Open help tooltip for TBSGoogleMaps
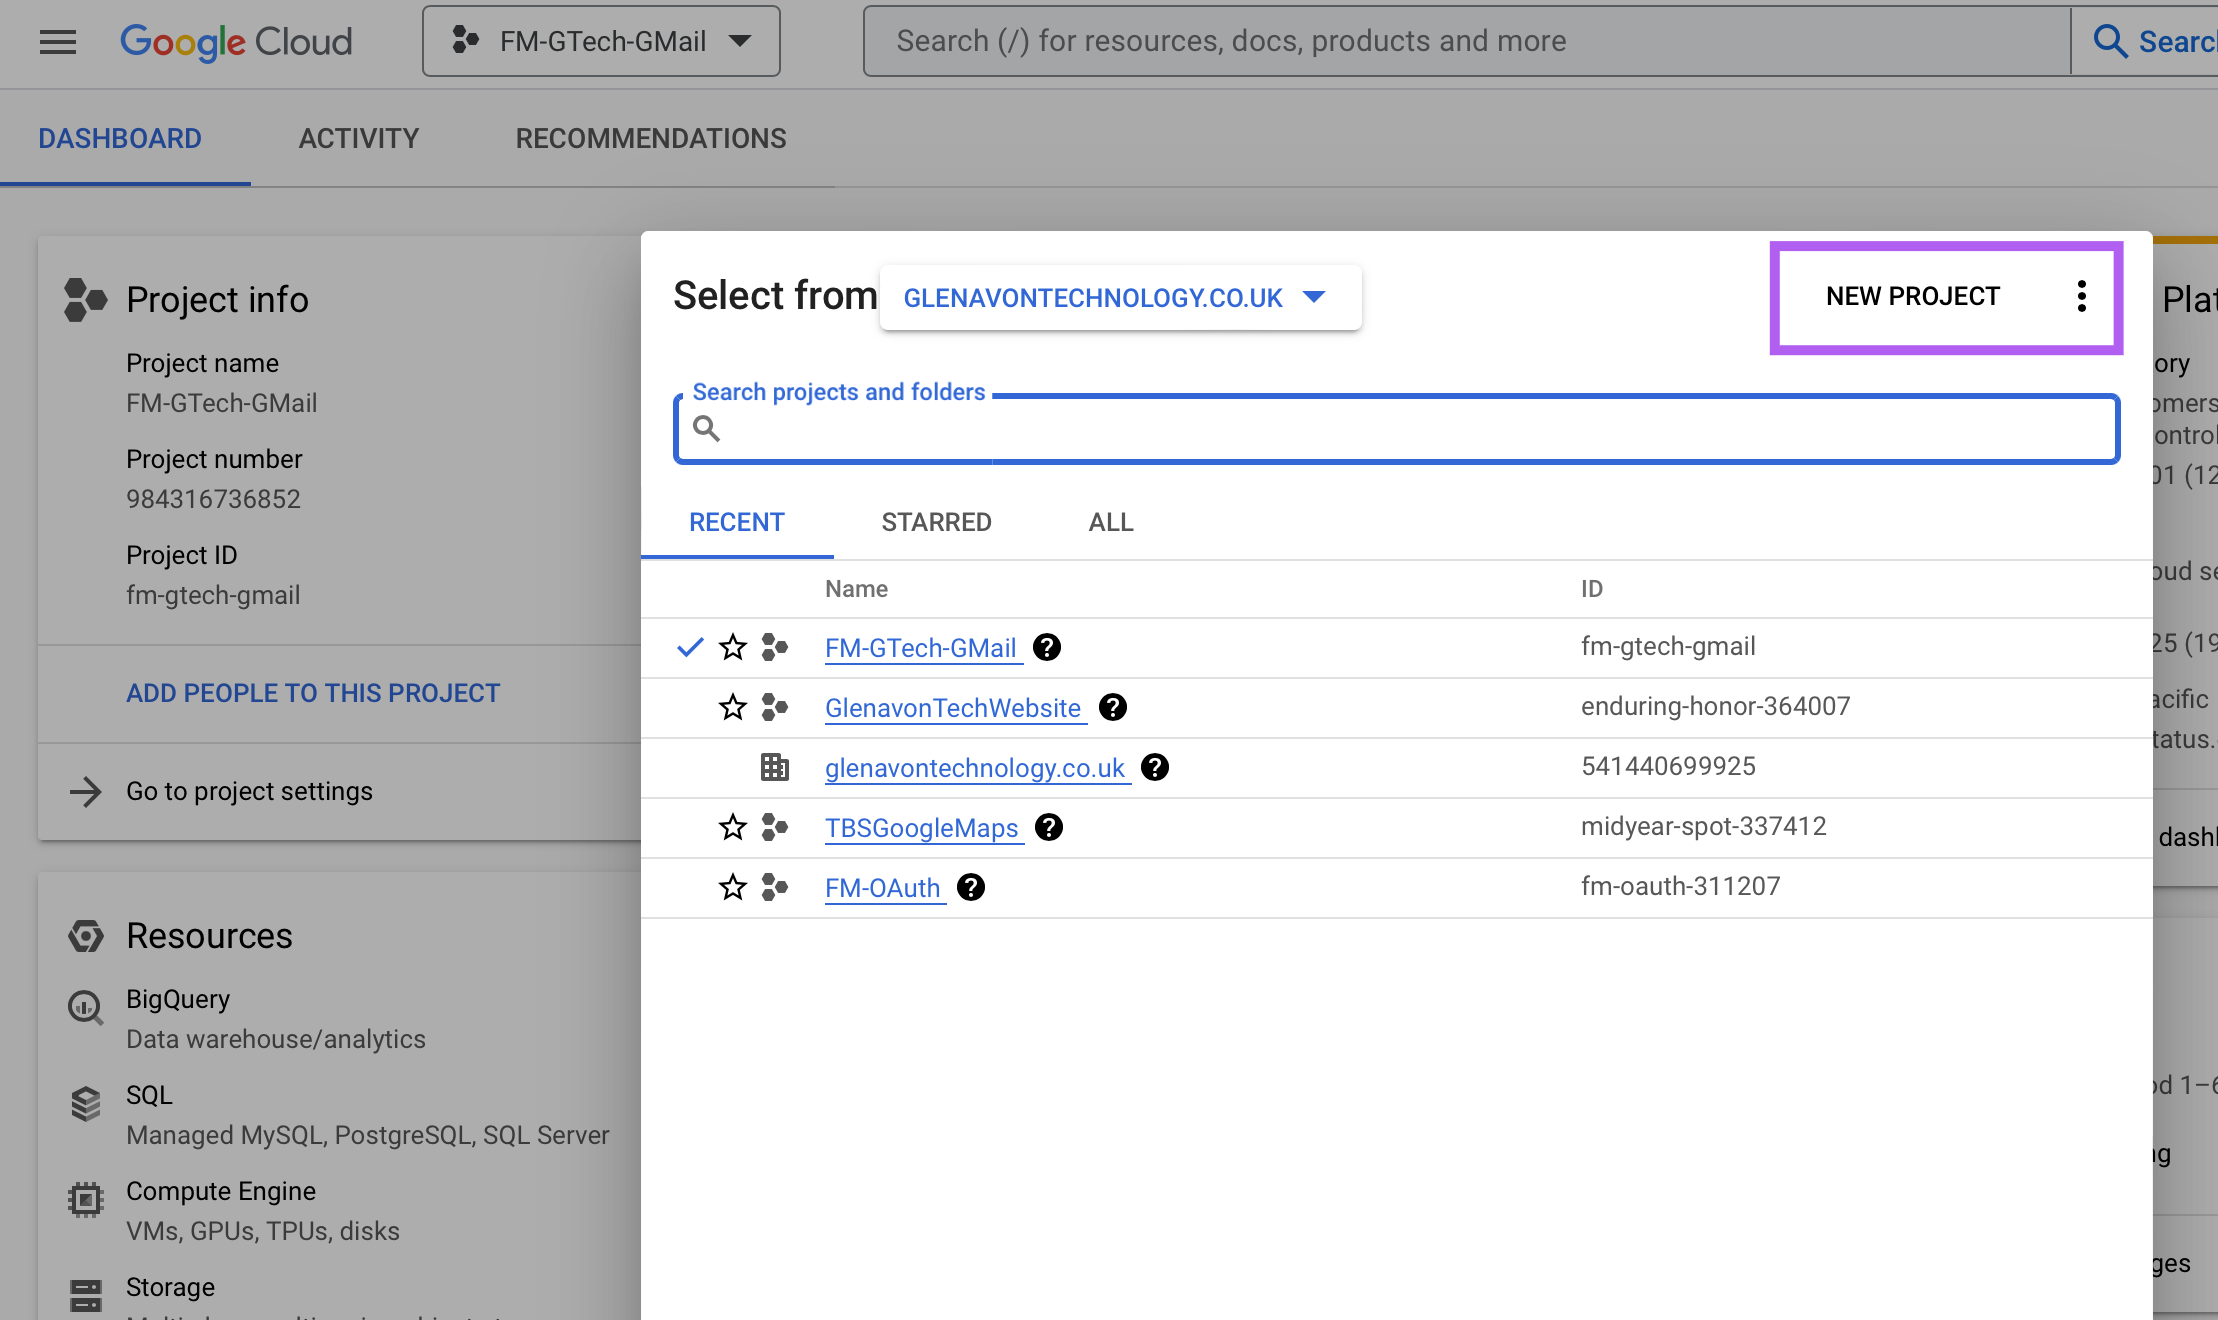2218x1320 pixels. [x=1049, y=827]
